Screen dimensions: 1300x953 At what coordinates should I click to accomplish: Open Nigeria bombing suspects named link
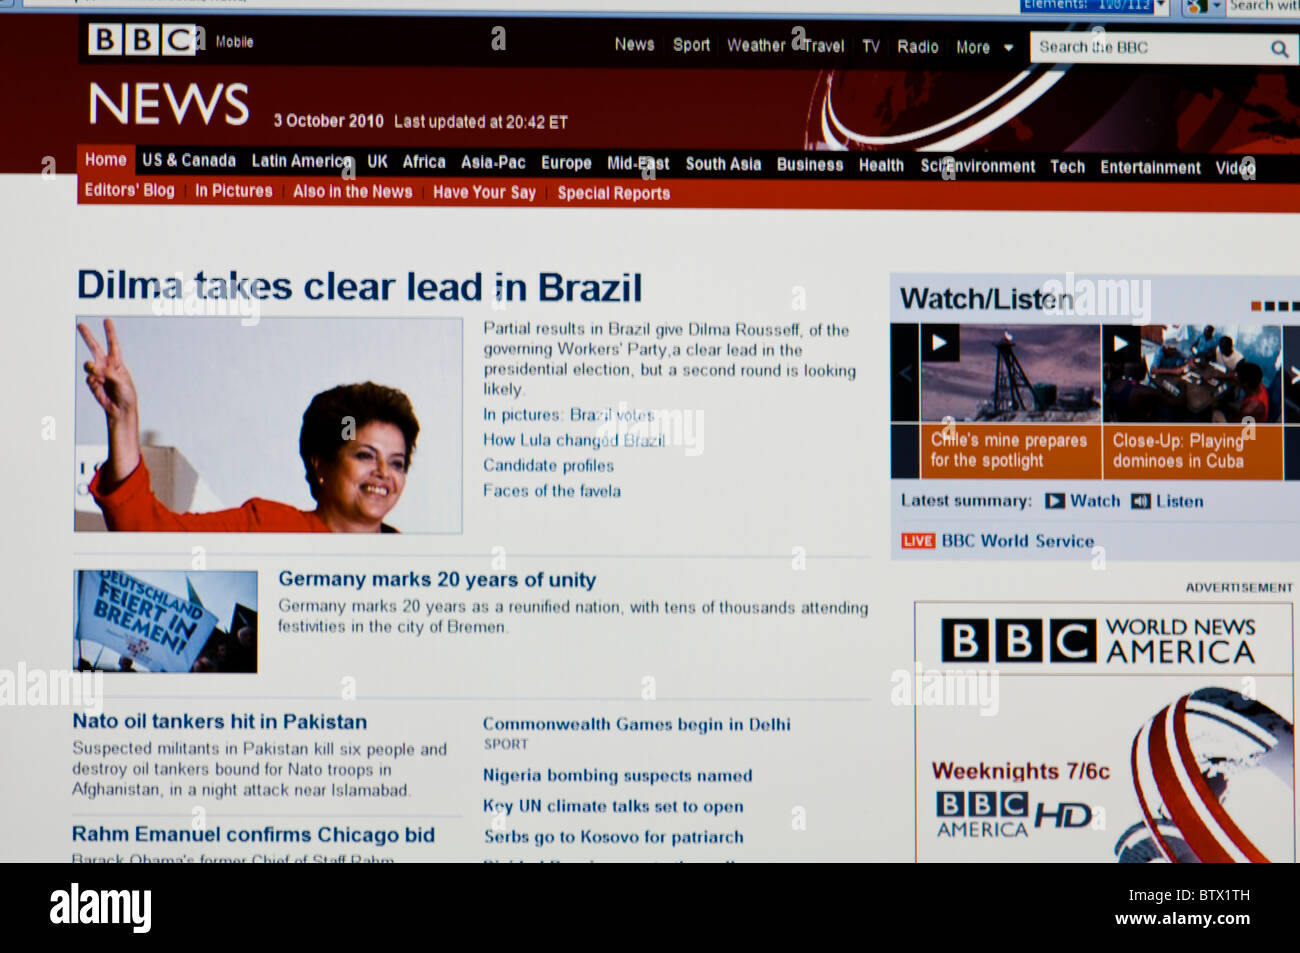click(617, 776)
